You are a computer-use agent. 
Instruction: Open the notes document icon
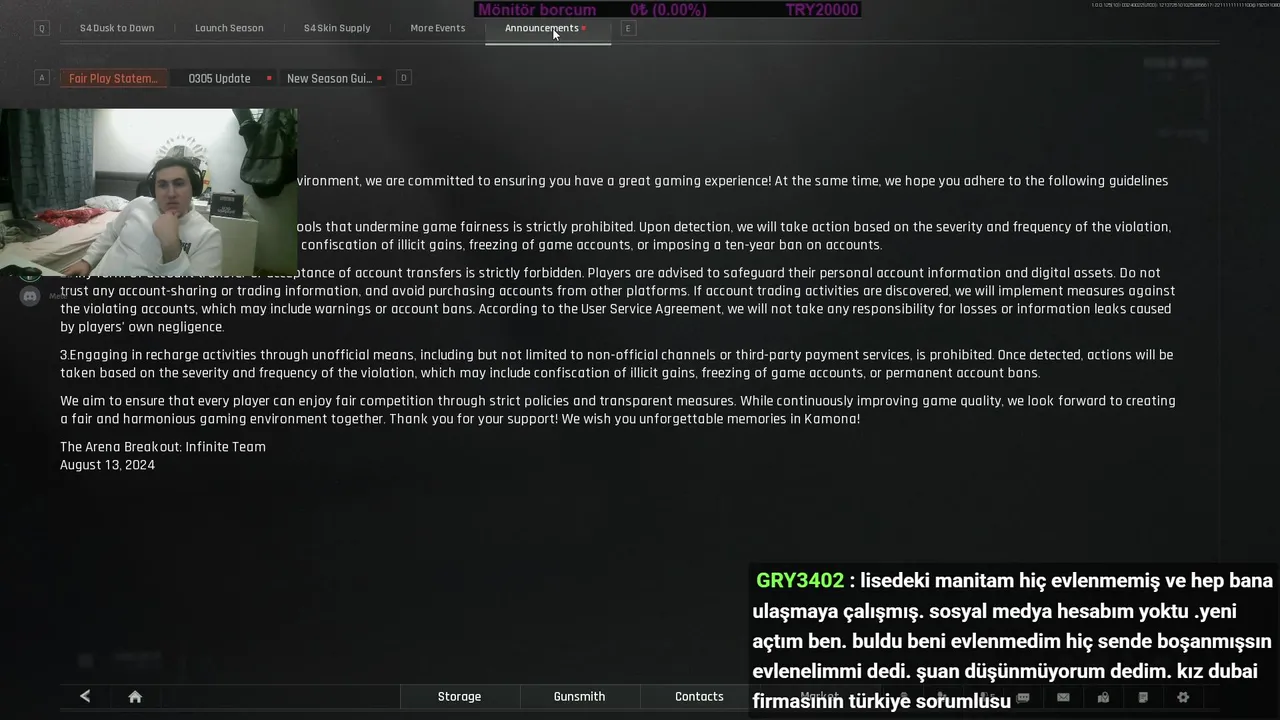[1143, 697]
